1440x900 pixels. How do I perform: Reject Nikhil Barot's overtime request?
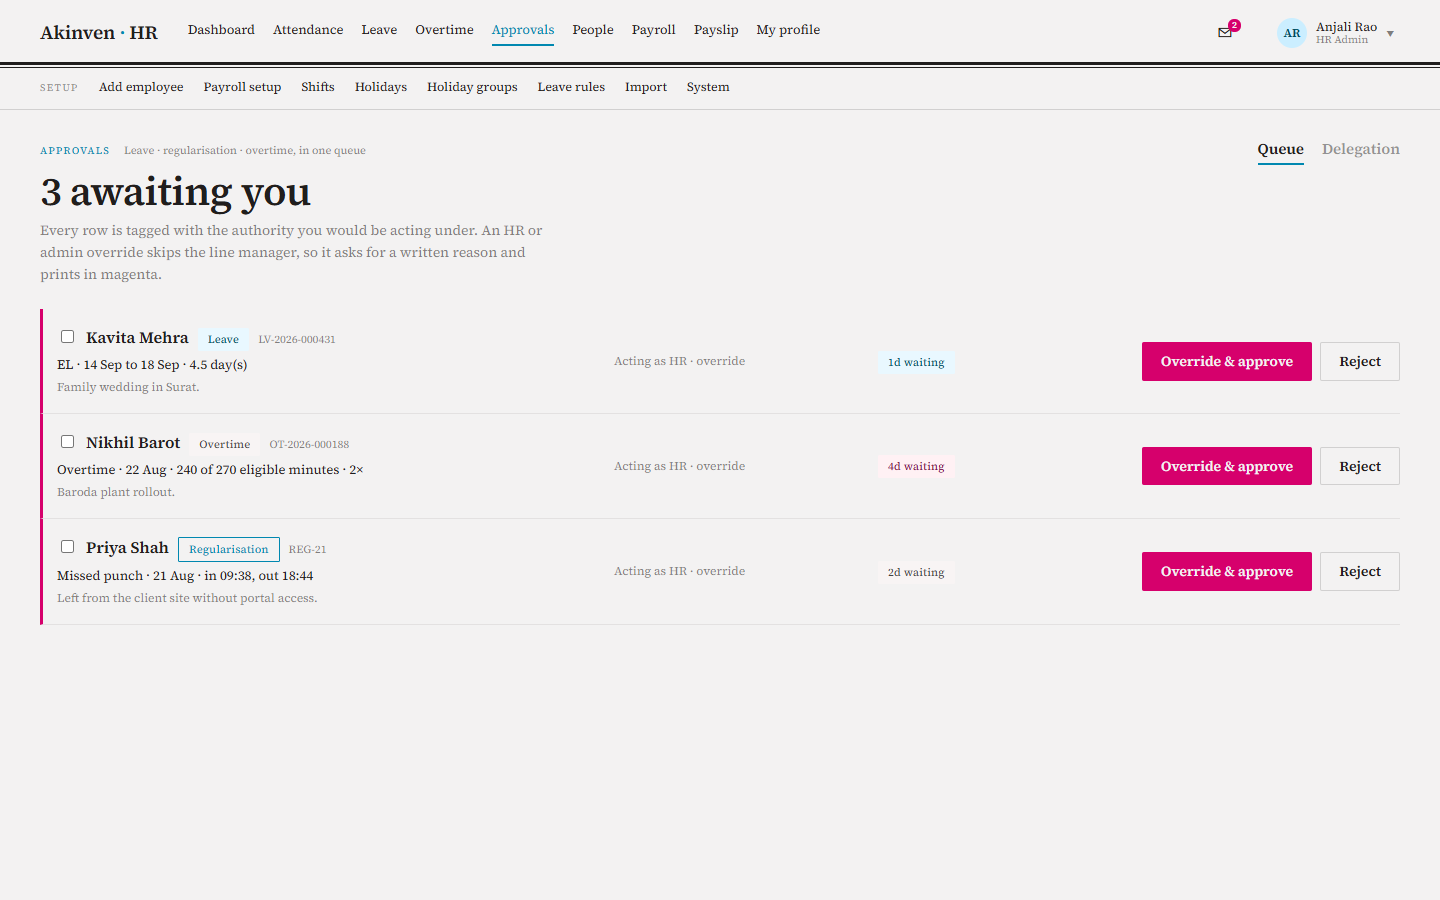[x=1360, y=467]
